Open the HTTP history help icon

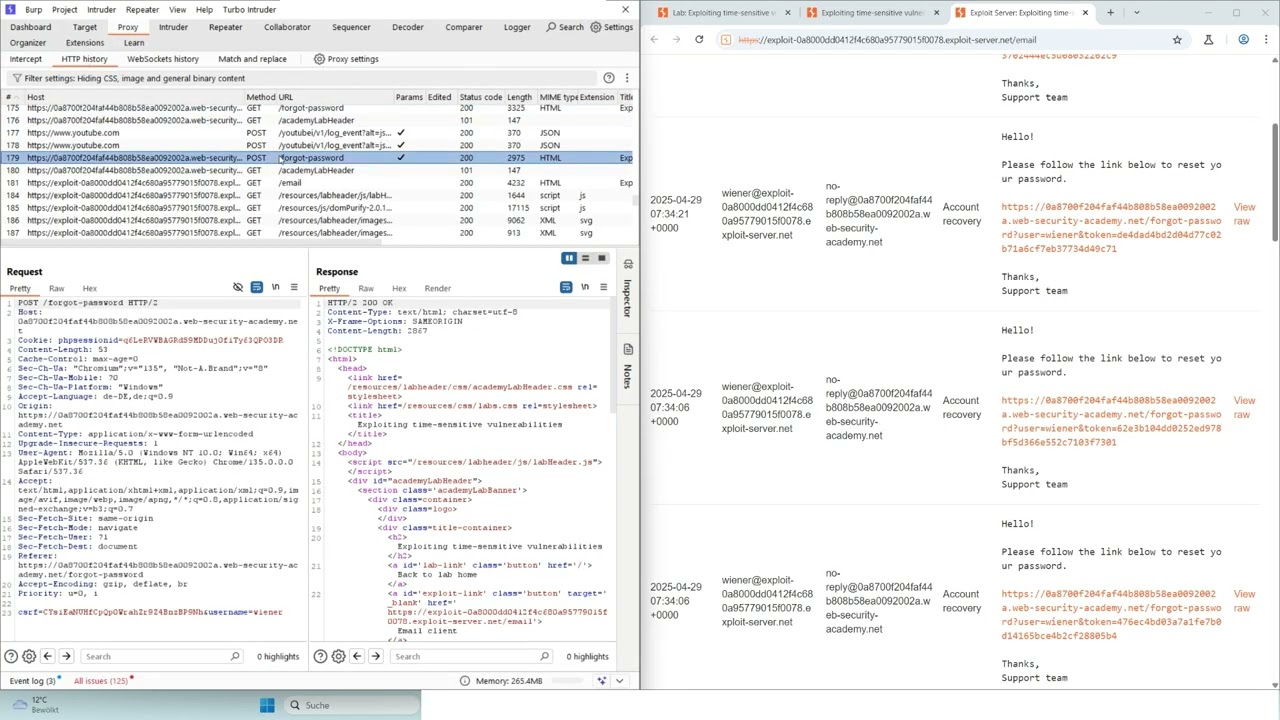(x=608, y=78)
